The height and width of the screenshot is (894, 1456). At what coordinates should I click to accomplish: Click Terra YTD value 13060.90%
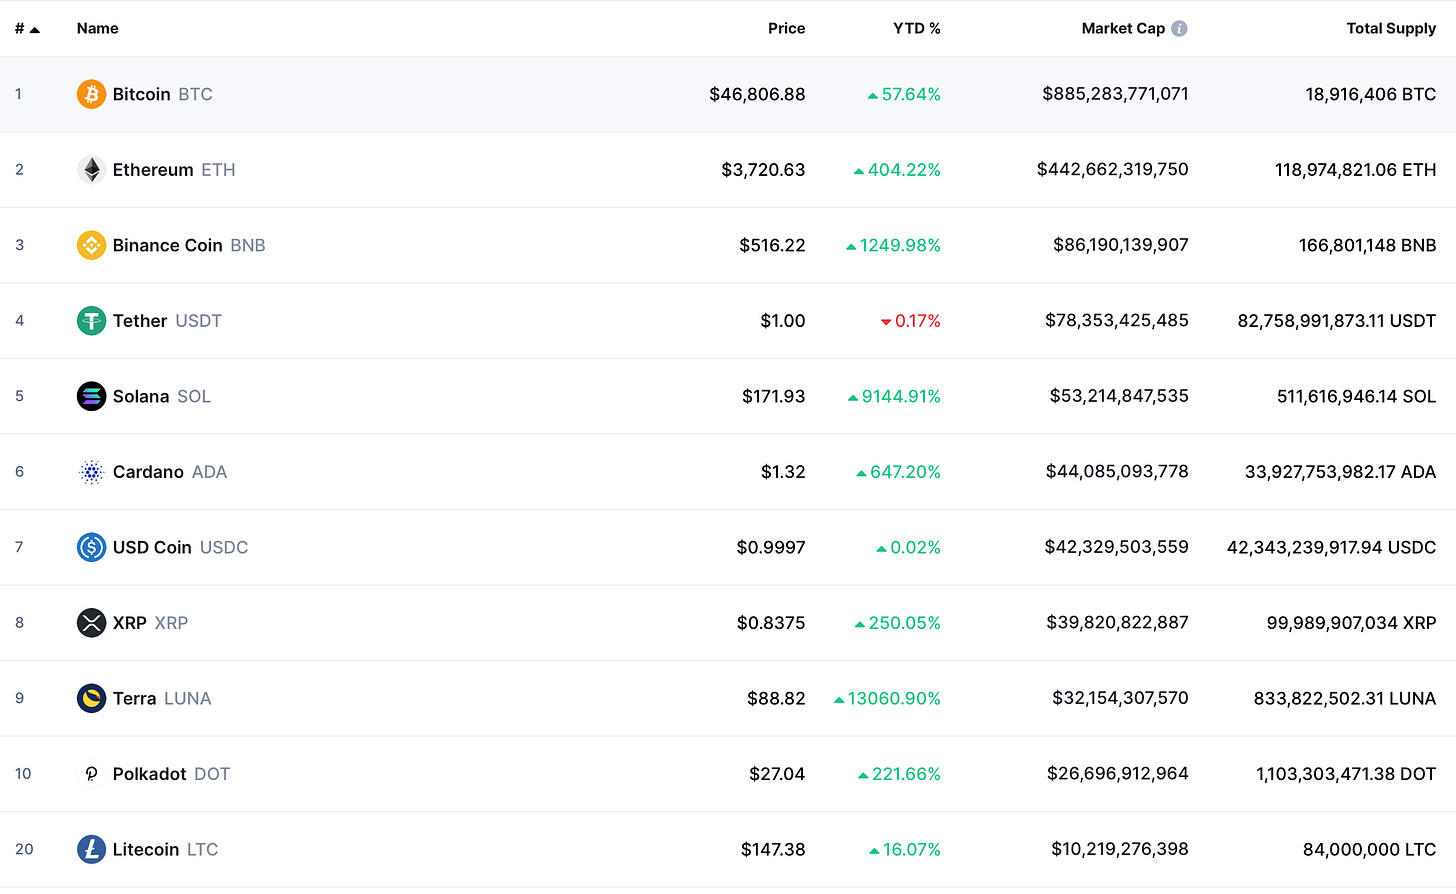[887, 698]
